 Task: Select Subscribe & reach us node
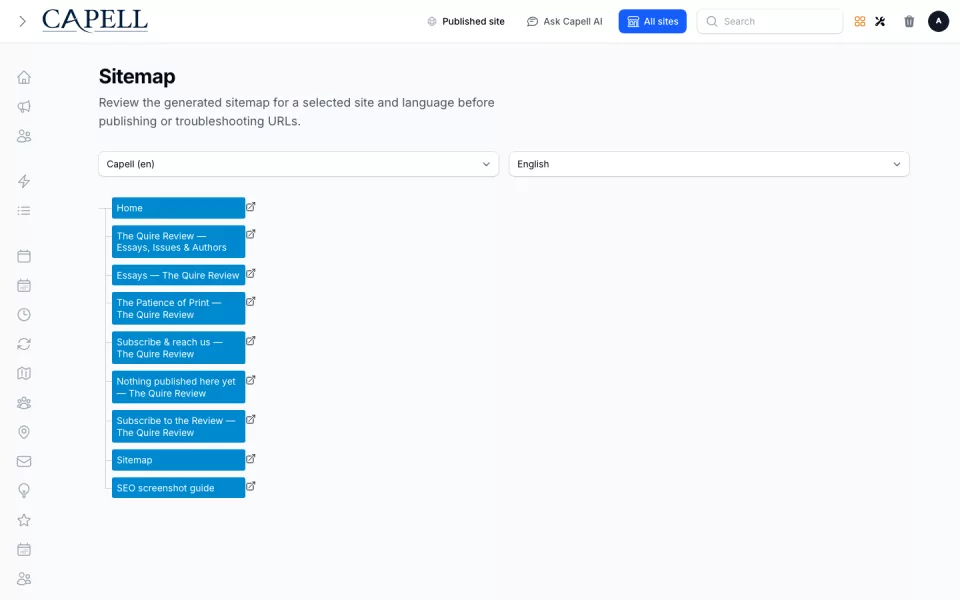(x=178, y=348)
